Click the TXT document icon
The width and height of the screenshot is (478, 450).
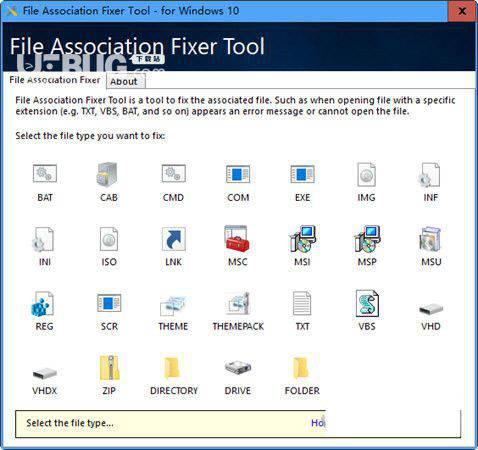coord(302,303)
